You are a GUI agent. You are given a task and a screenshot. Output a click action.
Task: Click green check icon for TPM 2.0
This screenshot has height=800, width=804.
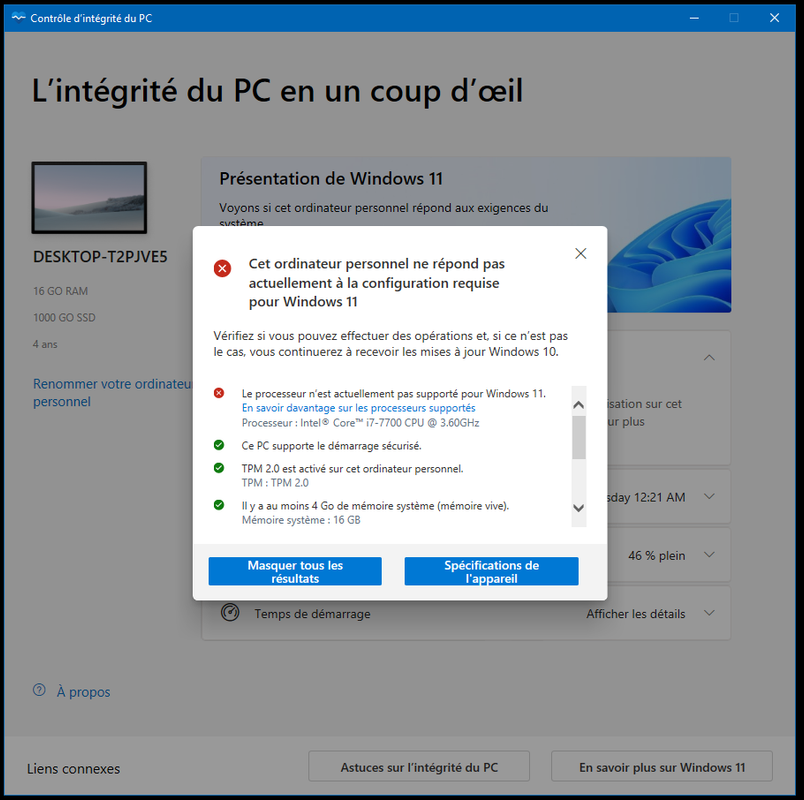[x=219, y=468]
